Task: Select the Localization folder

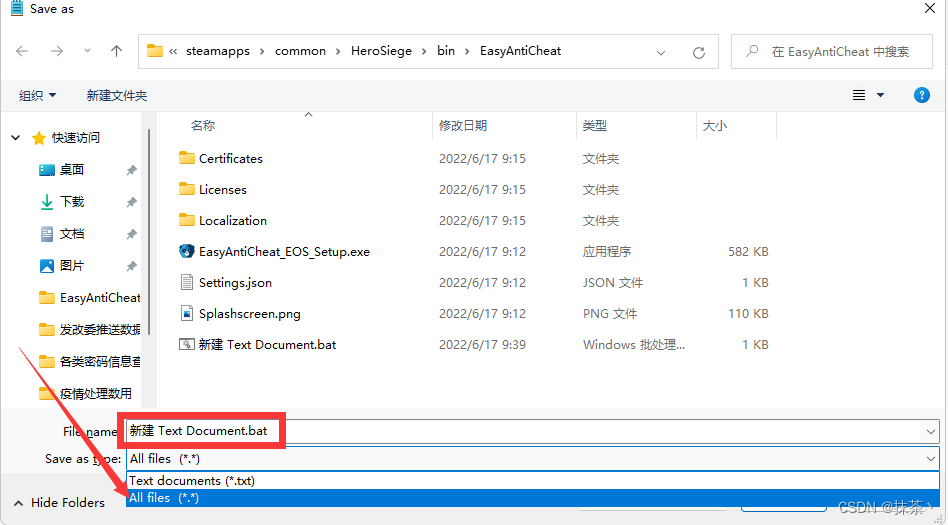Action: coord(223,220)
